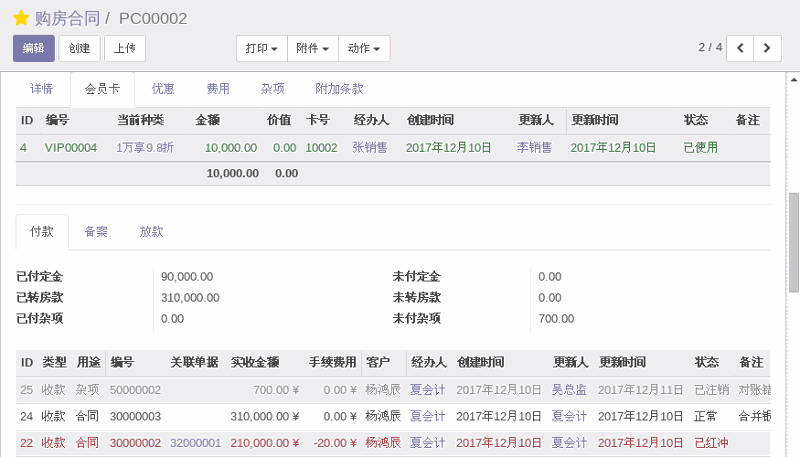Click the favorite star icon

21,18
